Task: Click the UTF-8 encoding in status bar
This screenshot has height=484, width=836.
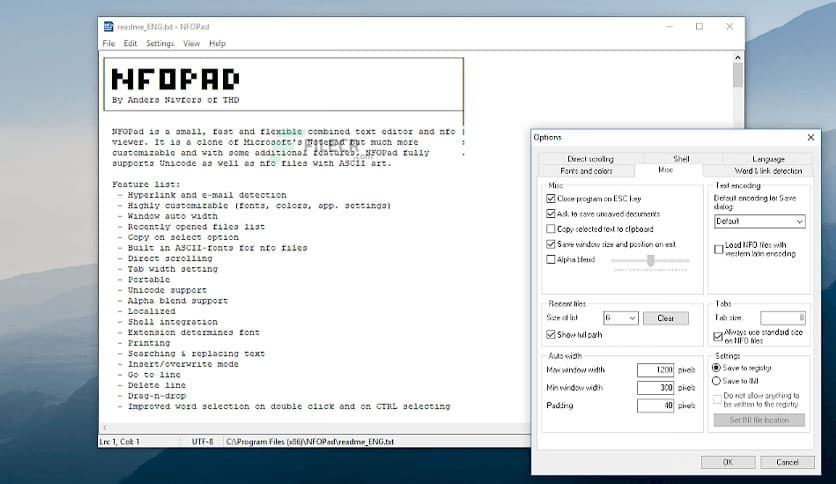Action: tap(203, 442)
